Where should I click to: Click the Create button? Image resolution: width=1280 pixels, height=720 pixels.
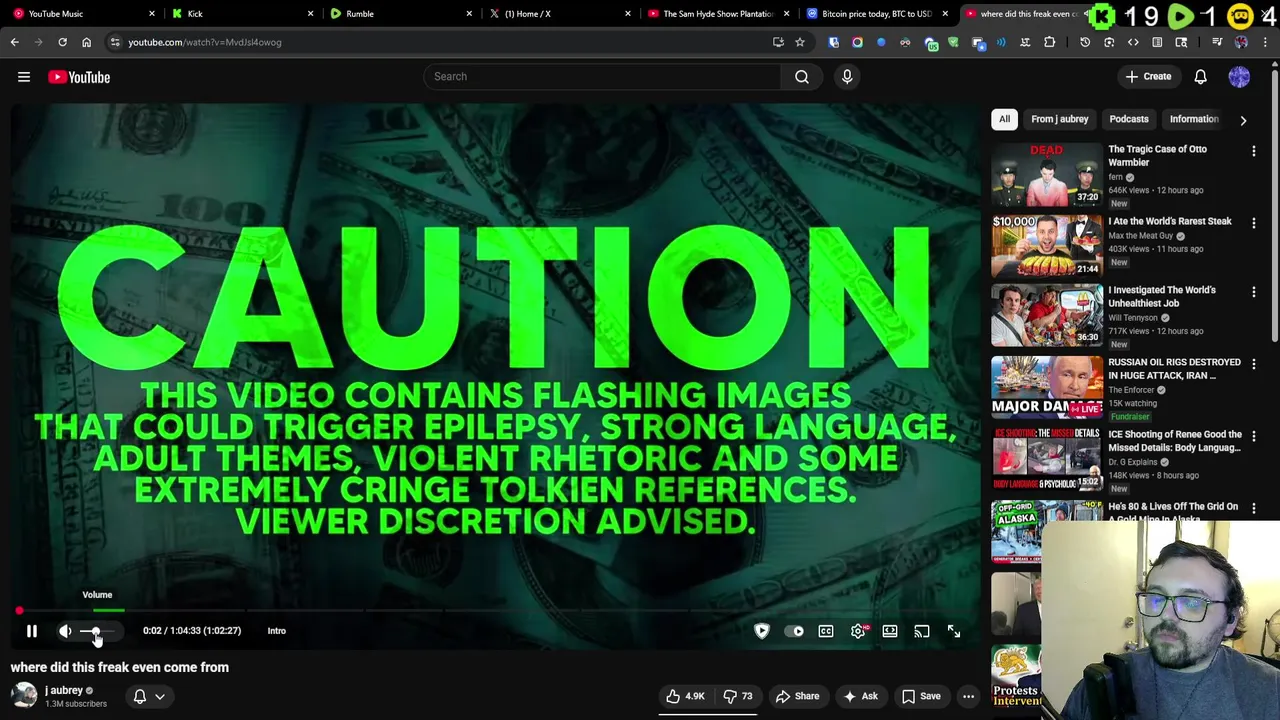pos(1148,77)
